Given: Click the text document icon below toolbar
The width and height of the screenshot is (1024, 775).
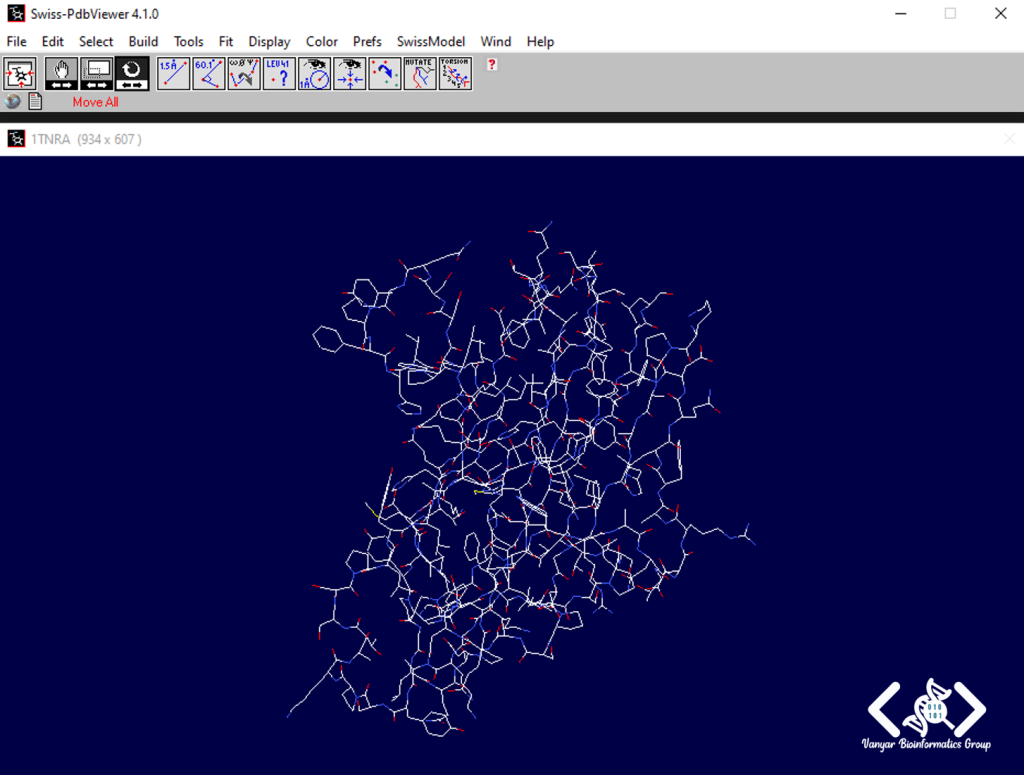Looking at the screenshot, I should tap(35, 101).
